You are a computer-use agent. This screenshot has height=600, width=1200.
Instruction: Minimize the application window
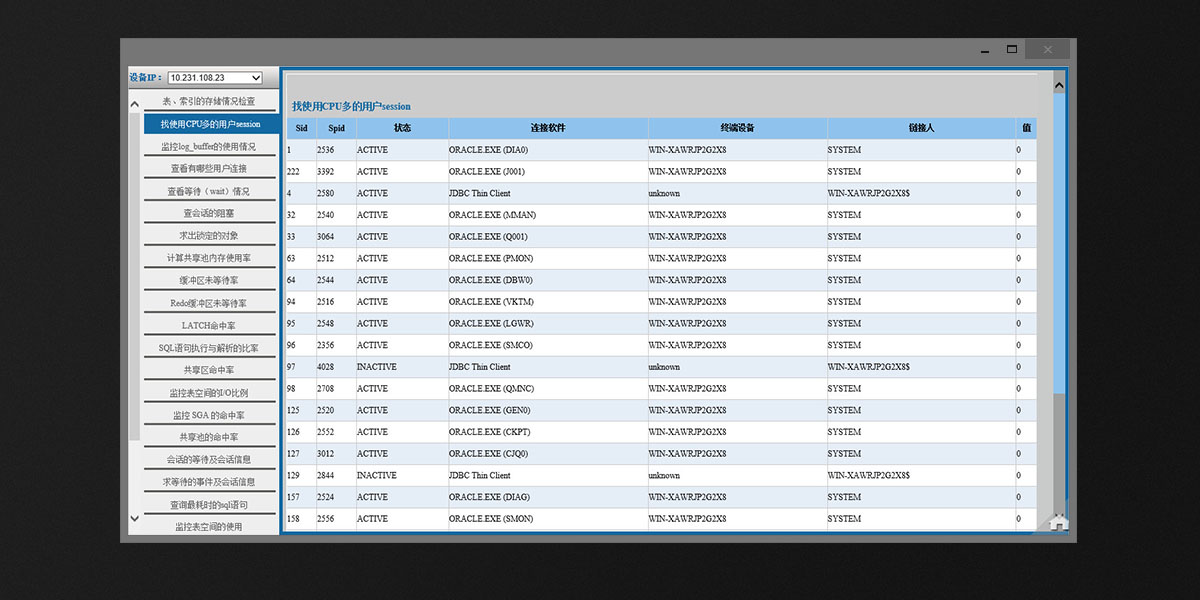click(985, 50)
